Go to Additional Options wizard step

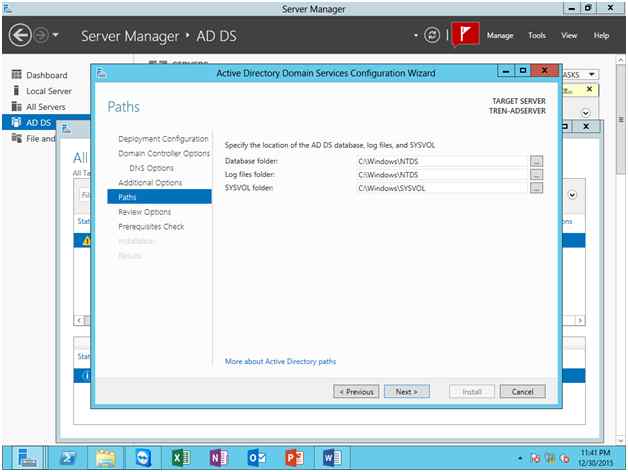click(150, 182)
